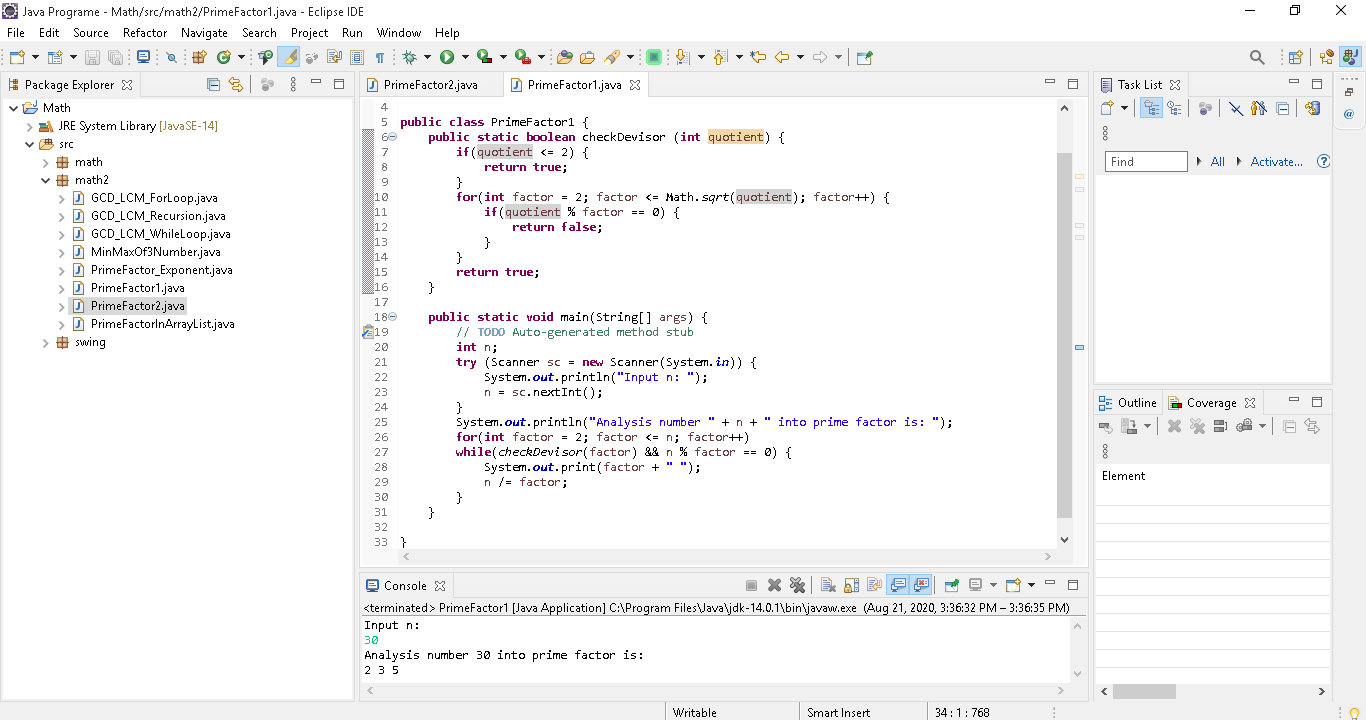The width and height of the screenshot is (1366, 720).
Task: Launch the program in Debug mode
Action: click(x=409, y=57)
